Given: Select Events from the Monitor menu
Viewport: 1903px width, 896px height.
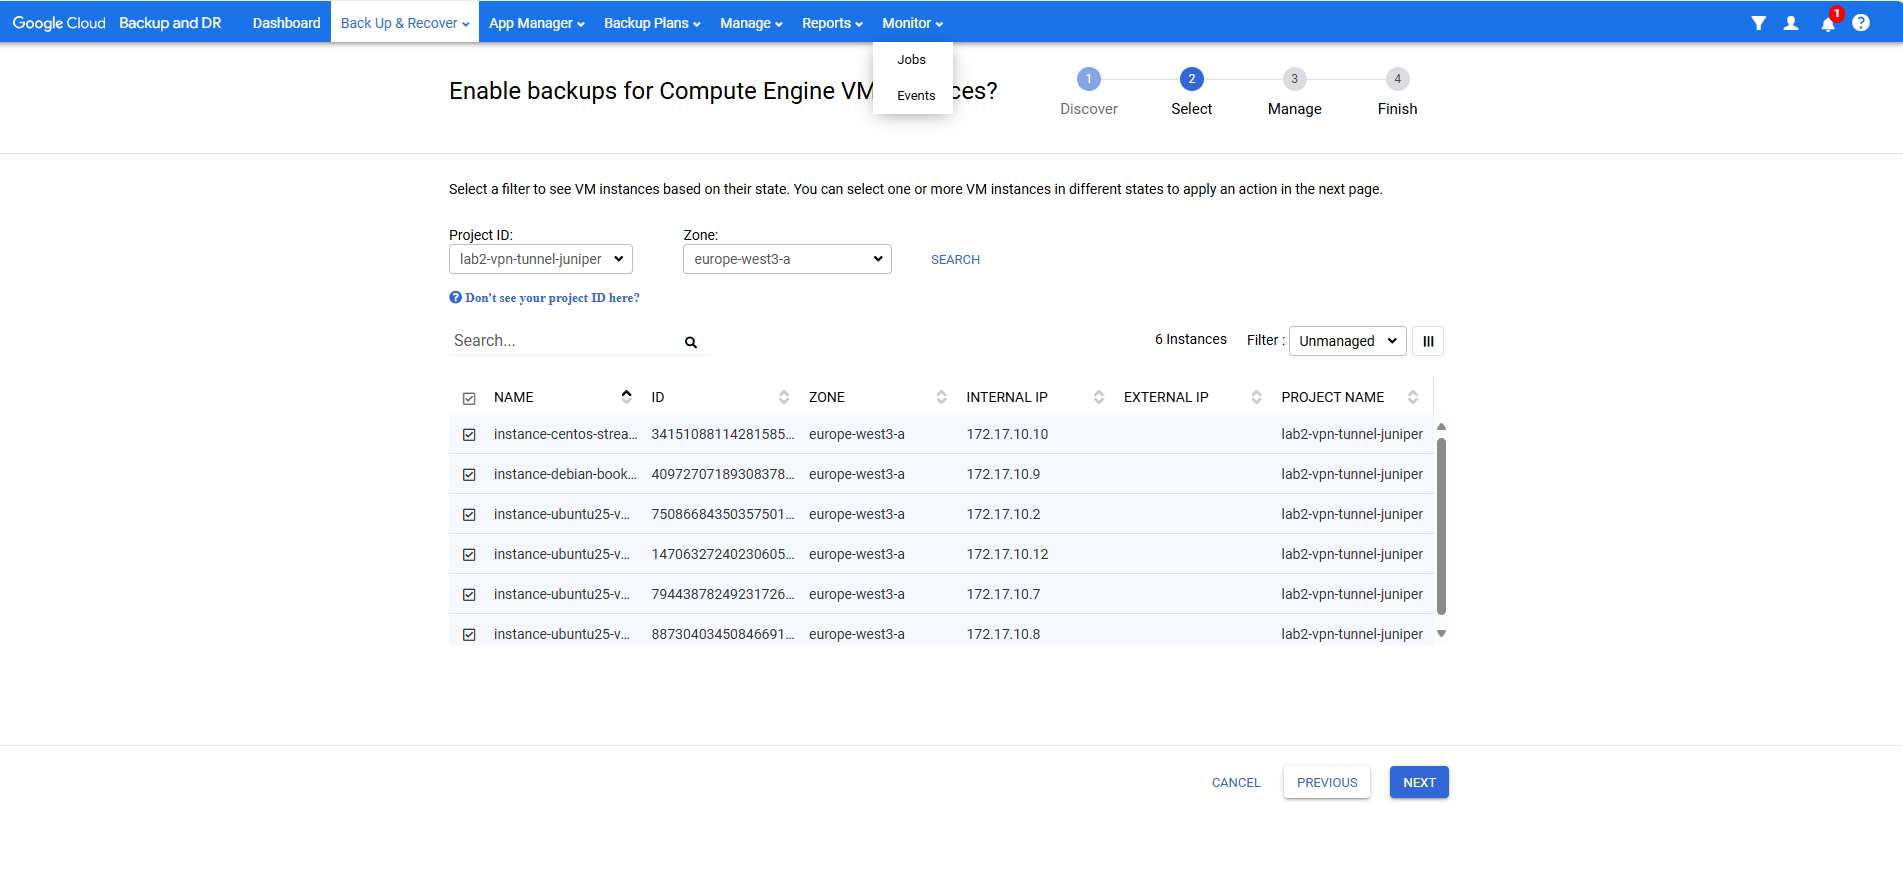Looking at the screenshot, I should pyautogui.click(x=916, y=96).
